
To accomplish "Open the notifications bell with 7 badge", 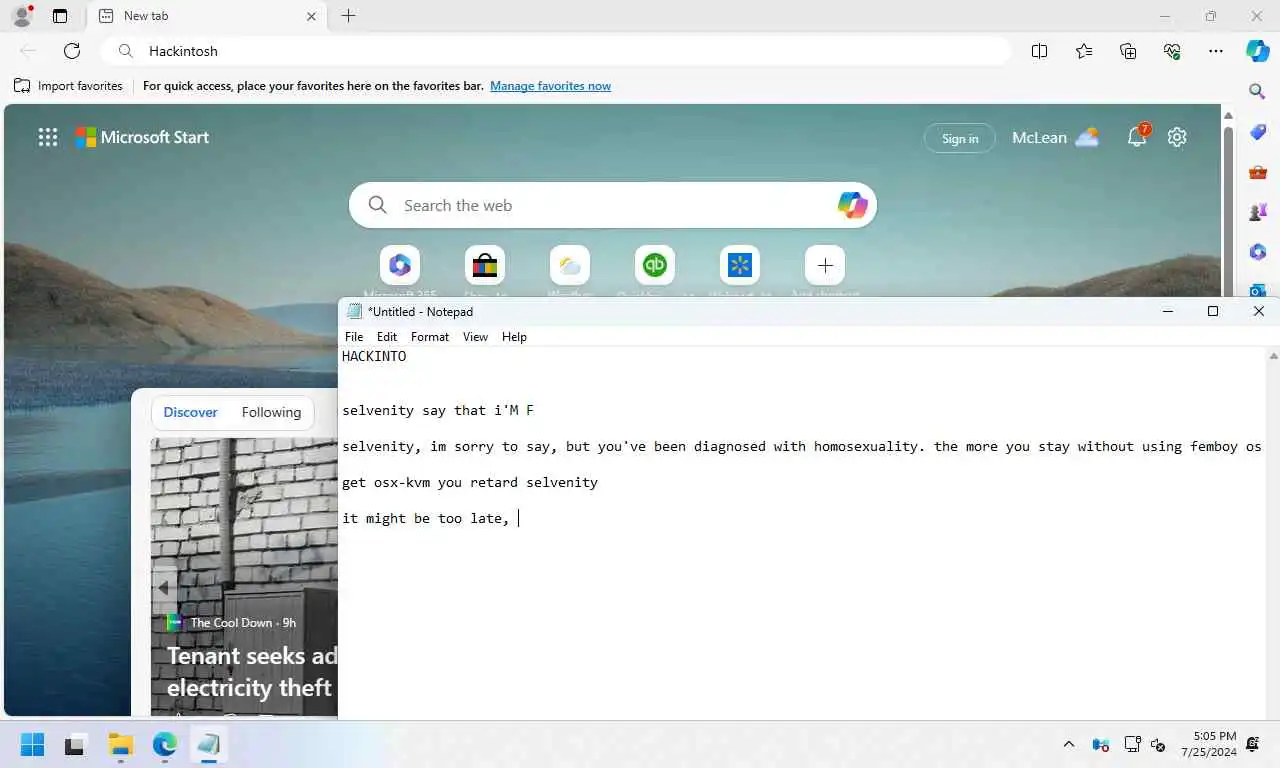I will tap(1138, 137).
